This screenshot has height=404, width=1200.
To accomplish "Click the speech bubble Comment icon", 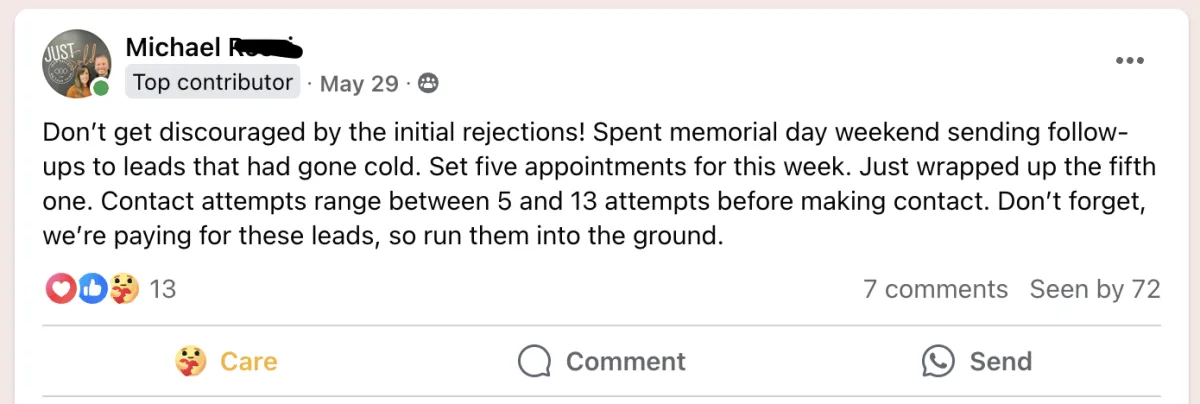I will 535,361.
